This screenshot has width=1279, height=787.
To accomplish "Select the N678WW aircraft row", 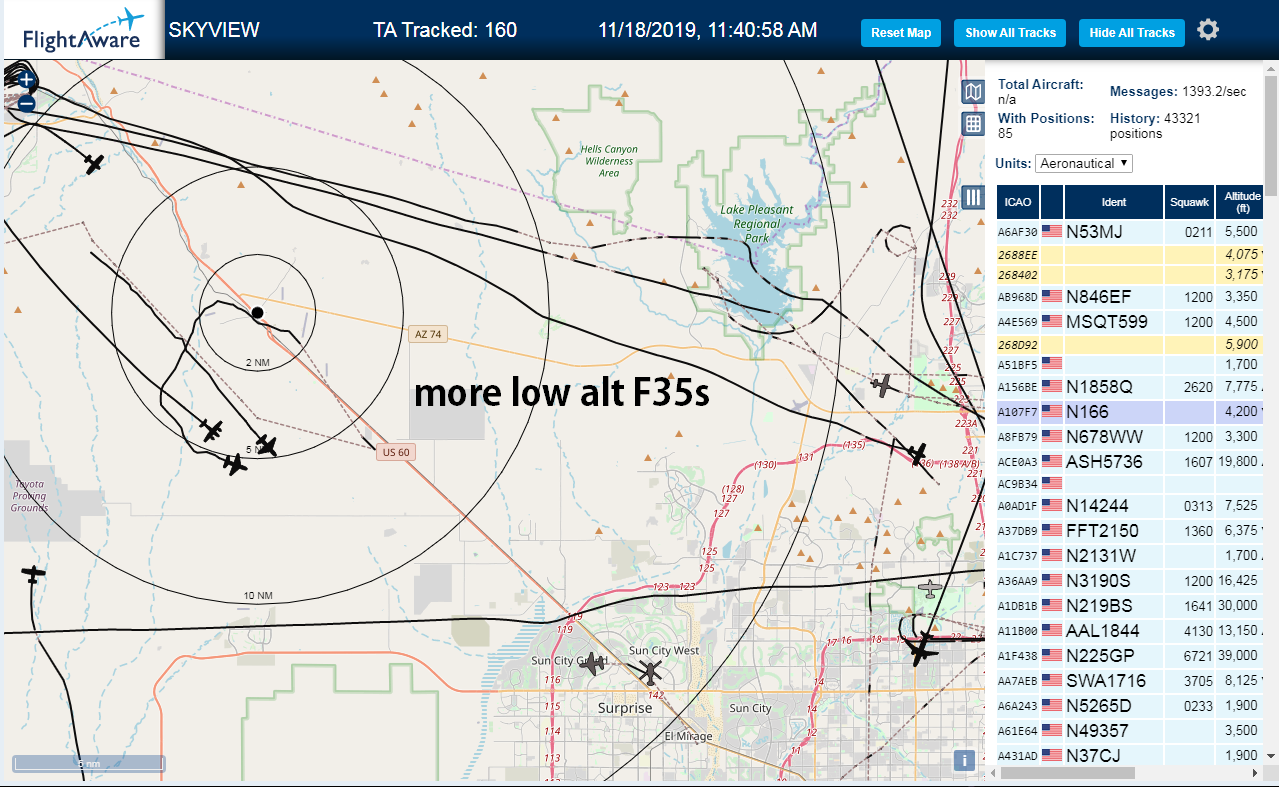I will pyautogui.click(x=1130, y=437).
